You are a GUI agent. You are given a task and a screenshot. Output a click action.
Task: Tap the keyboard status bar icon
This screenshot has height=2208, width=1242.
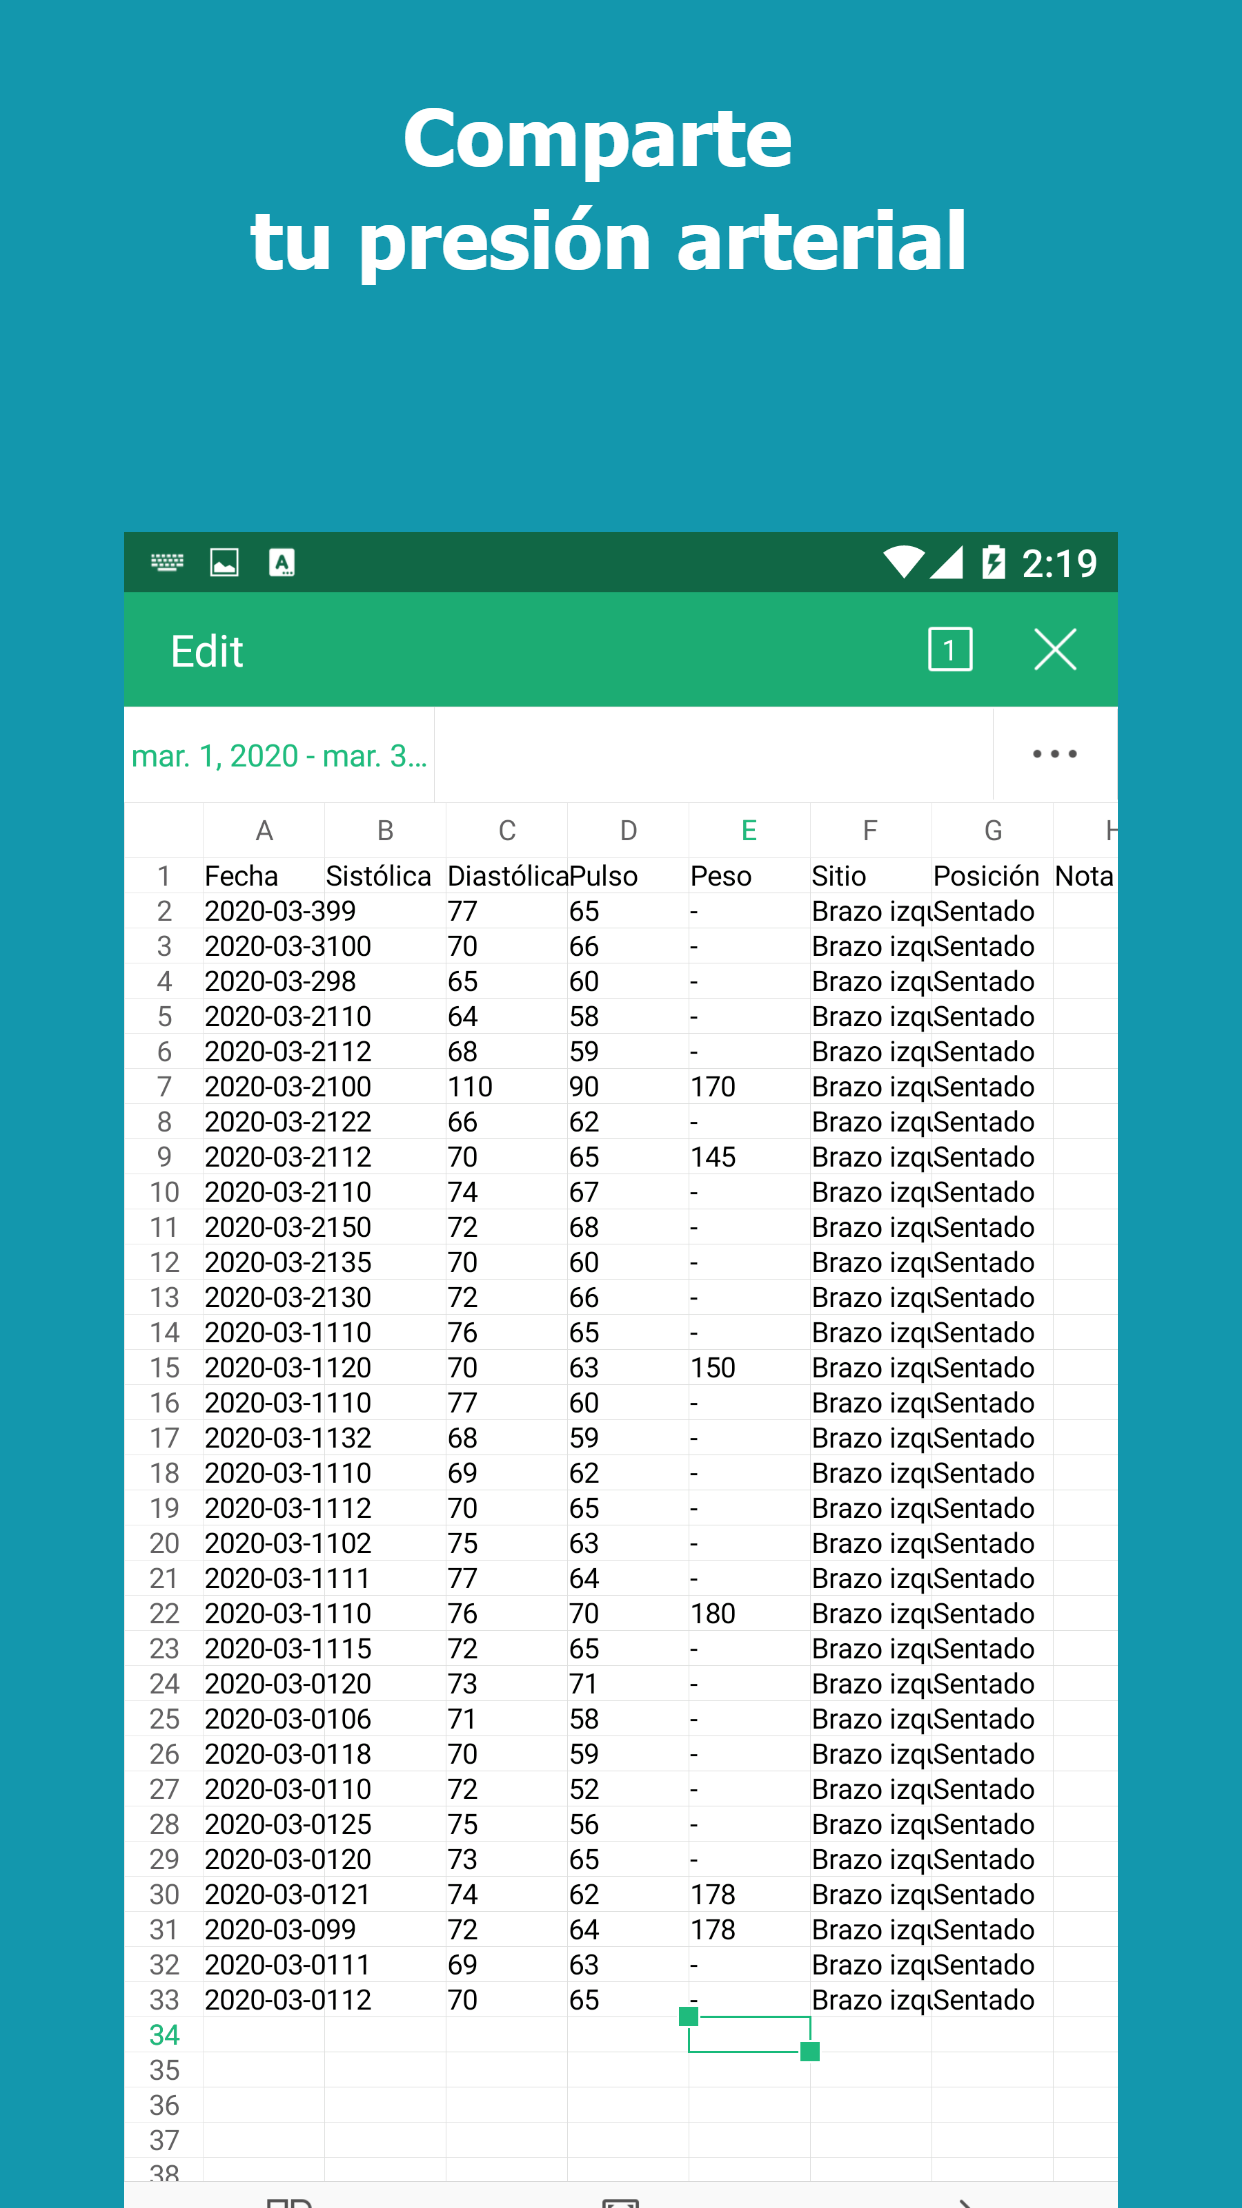point(167,562)
